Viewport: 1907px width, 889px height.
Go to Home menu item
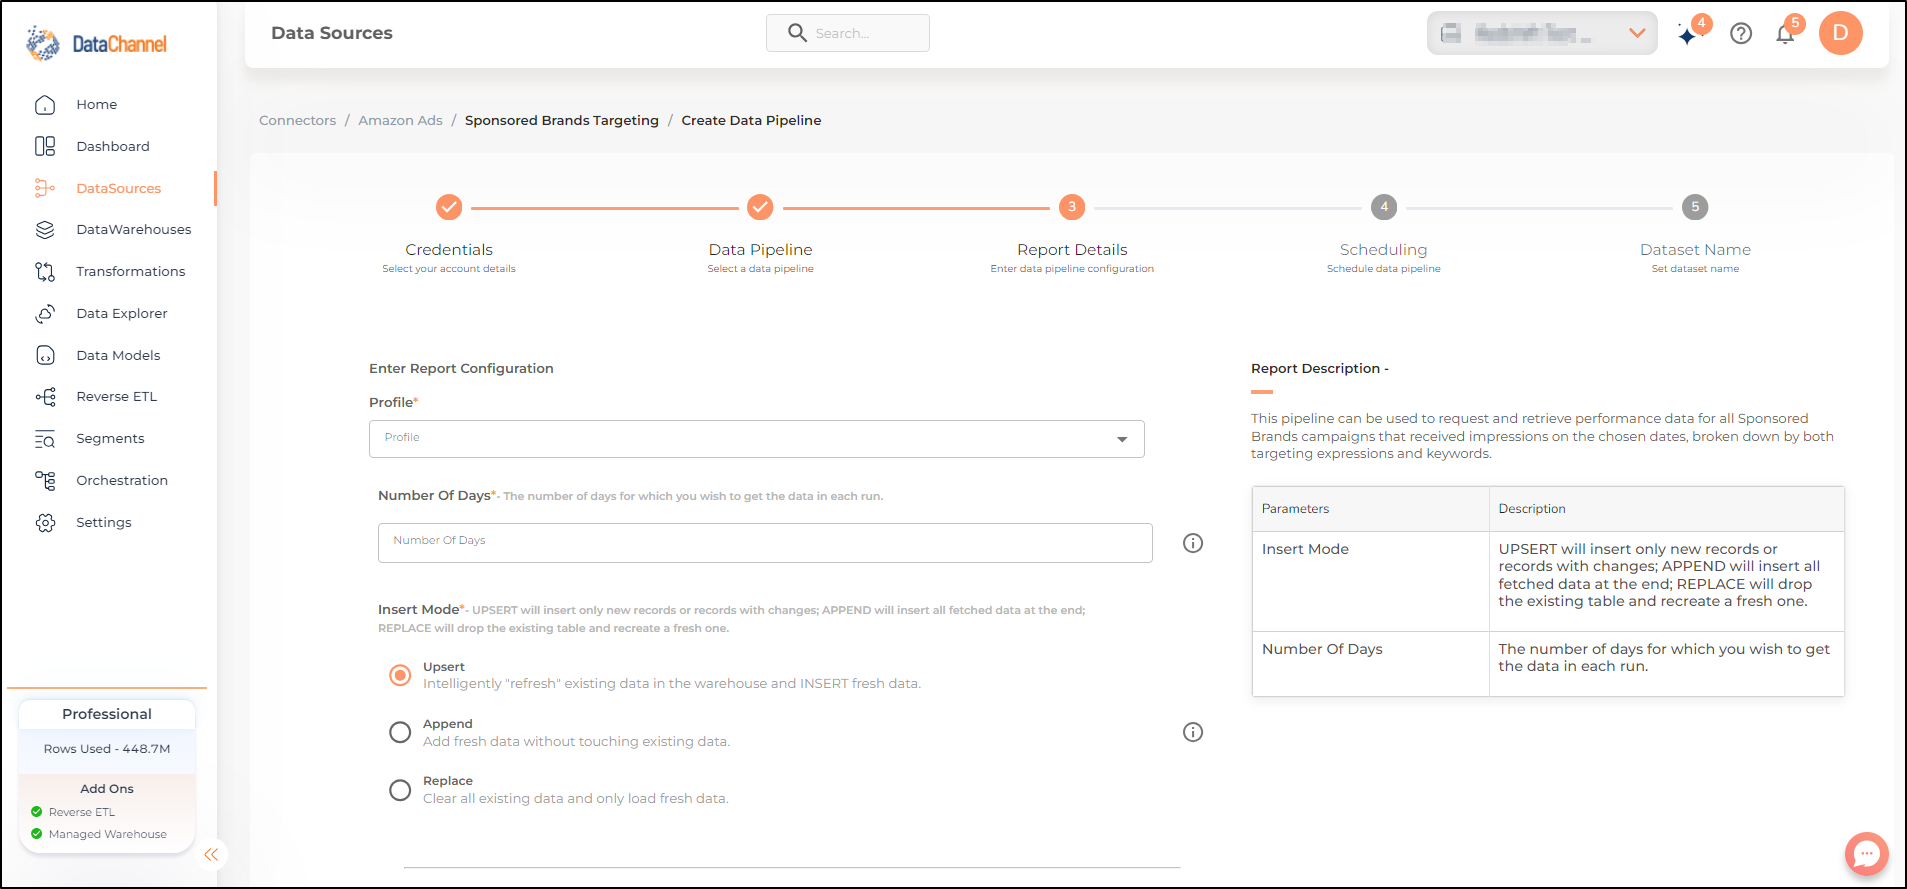click(x=97, y=105)
